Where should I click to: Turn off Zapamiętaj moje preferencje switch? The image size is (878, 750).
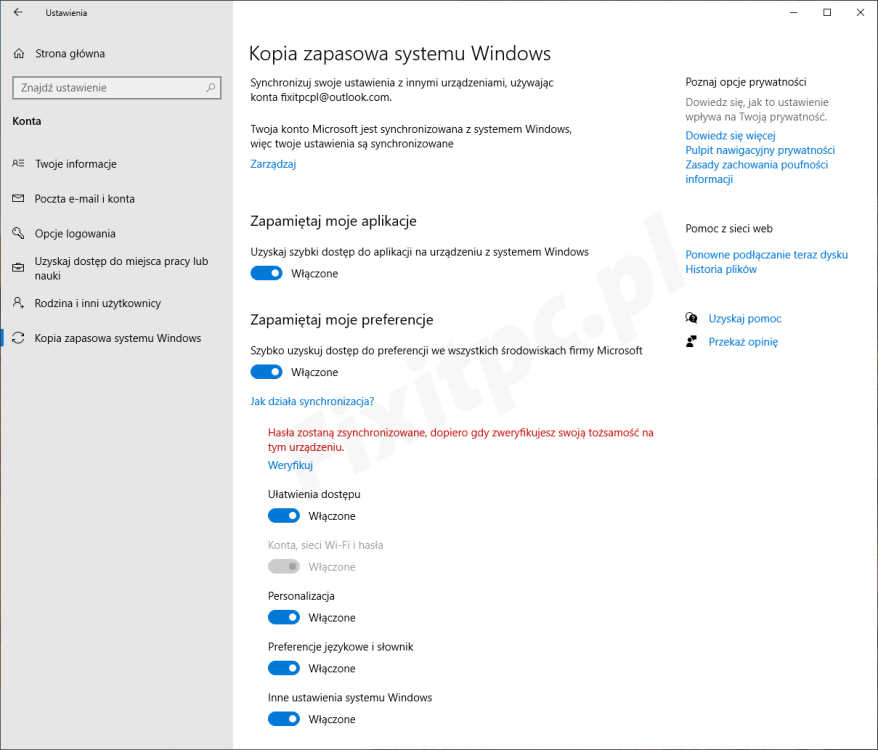[266, 372]
